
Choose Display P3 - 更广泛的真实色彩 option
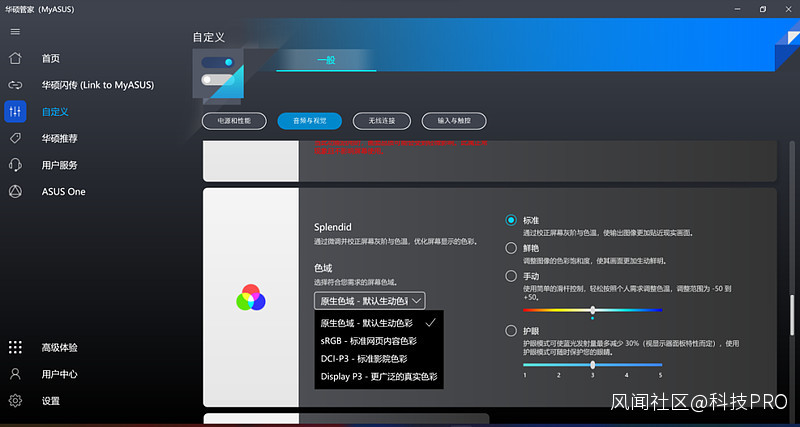tap(379, 376)
